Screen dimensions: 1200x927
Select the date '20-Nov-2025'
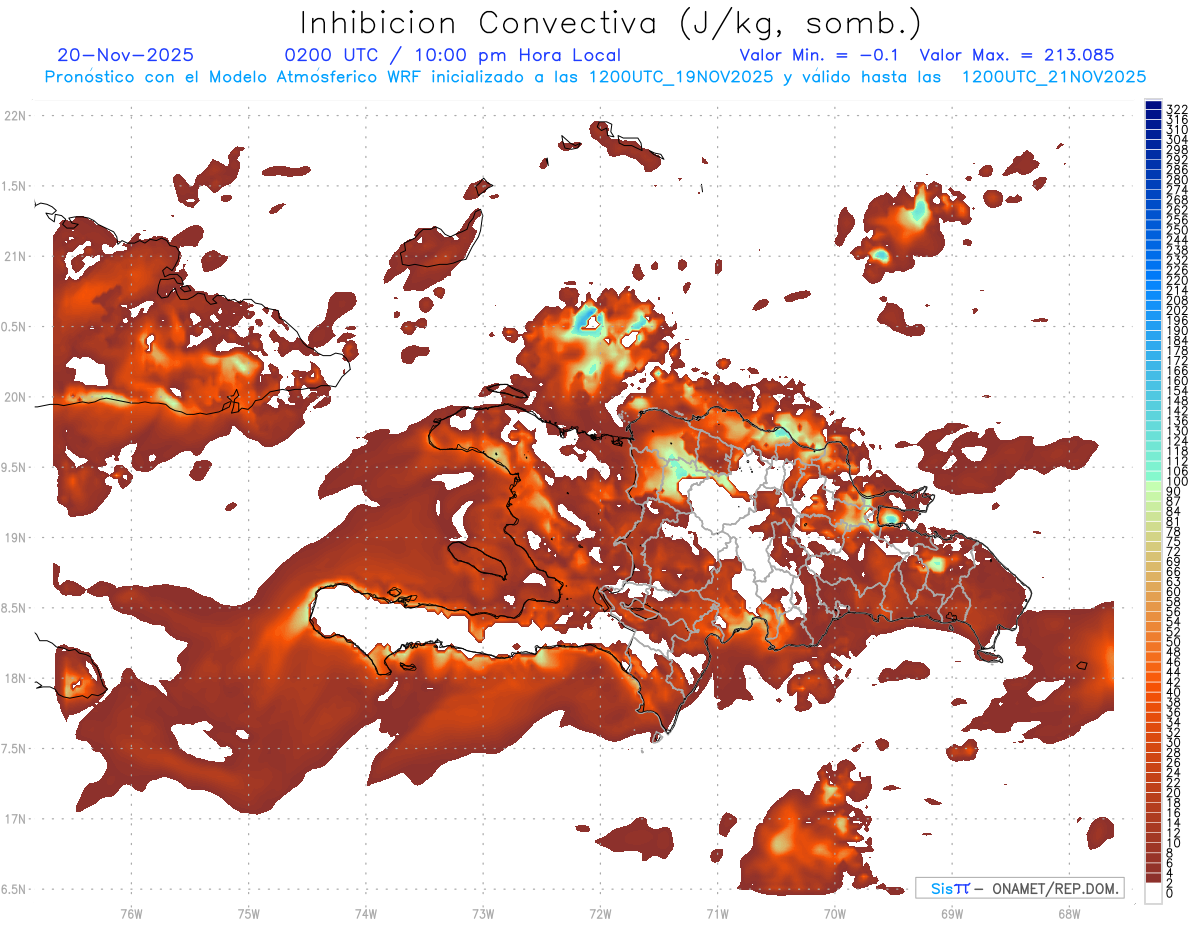tap(126, 55)
